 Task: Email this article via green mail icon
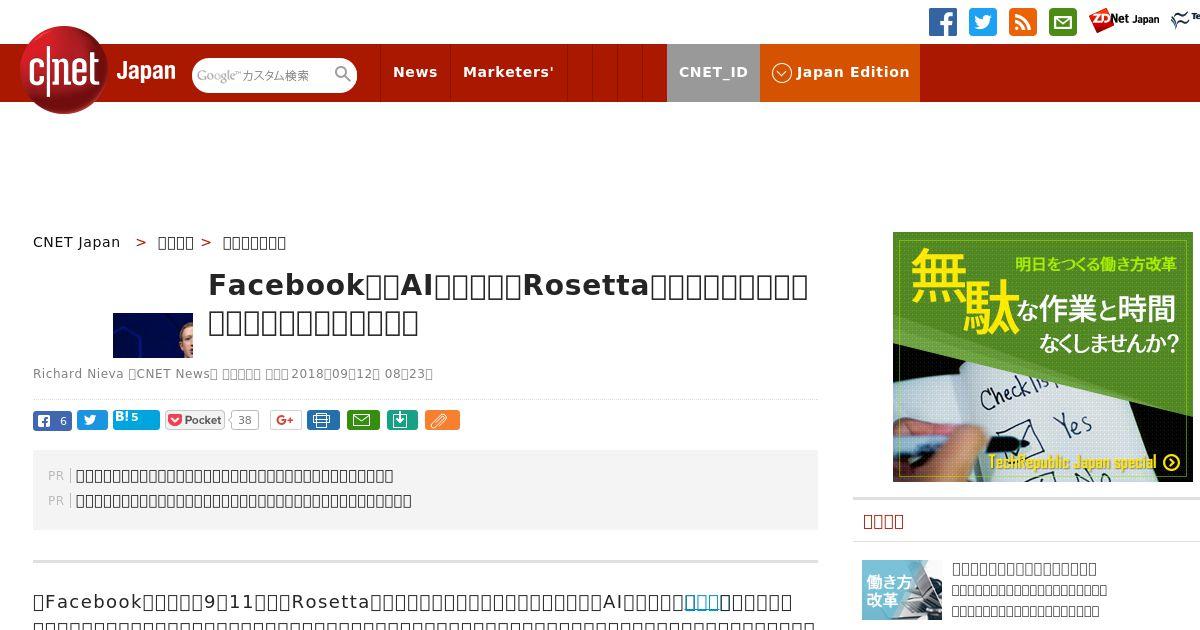tap(363, 420)
